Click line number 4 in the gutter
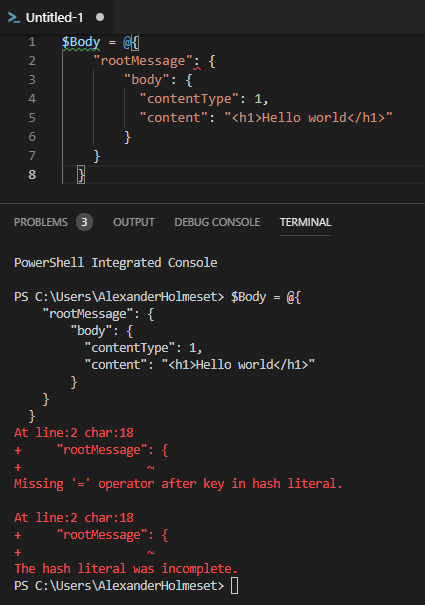This screenshot has height=605, width=425. coord(32,98)
